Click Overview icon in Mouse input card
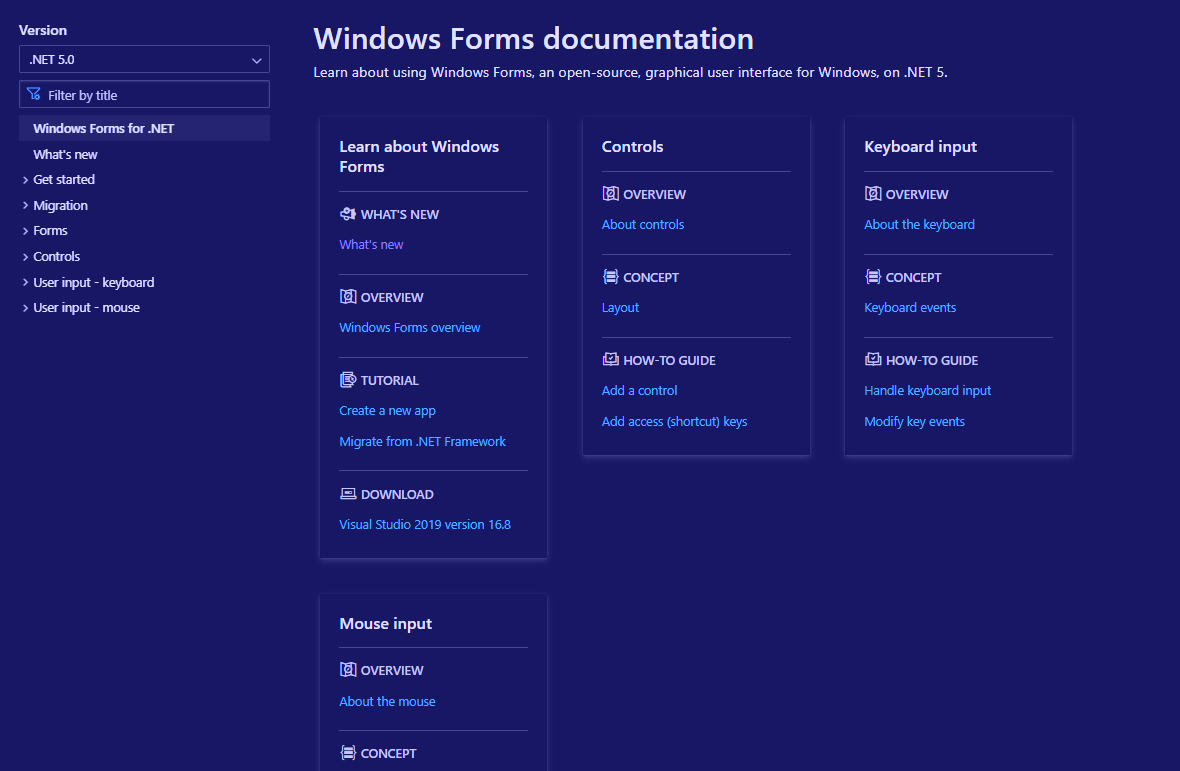This screenshot has height=771, width=1180. point(348,669)
